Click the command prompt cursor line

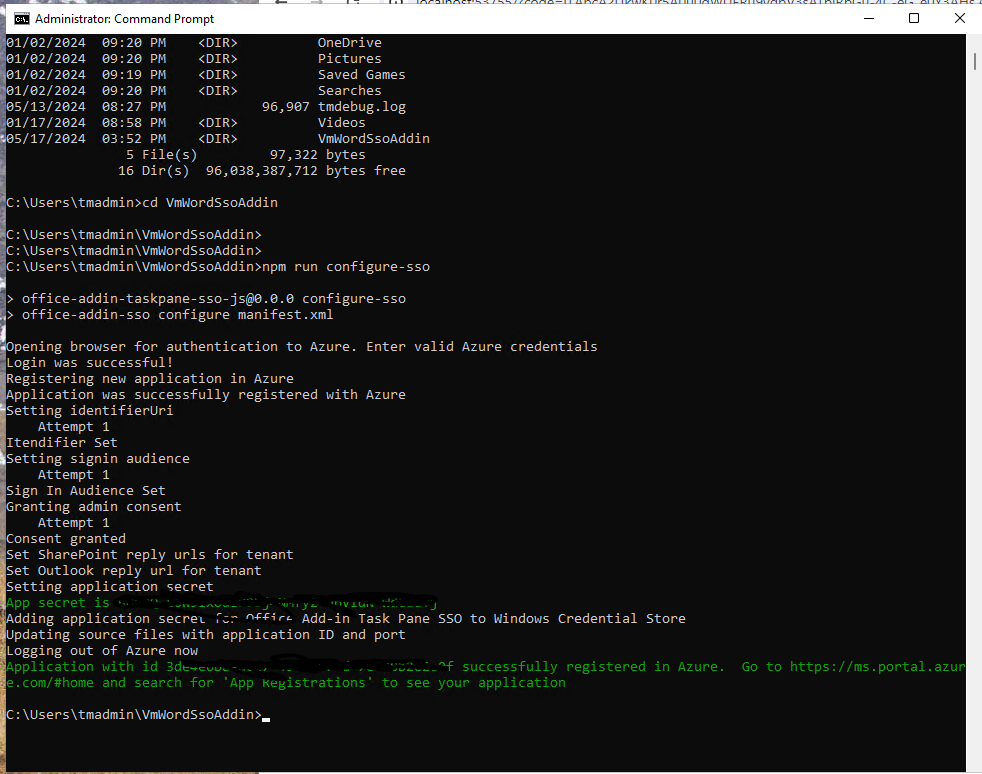click(x=138, y=715)
